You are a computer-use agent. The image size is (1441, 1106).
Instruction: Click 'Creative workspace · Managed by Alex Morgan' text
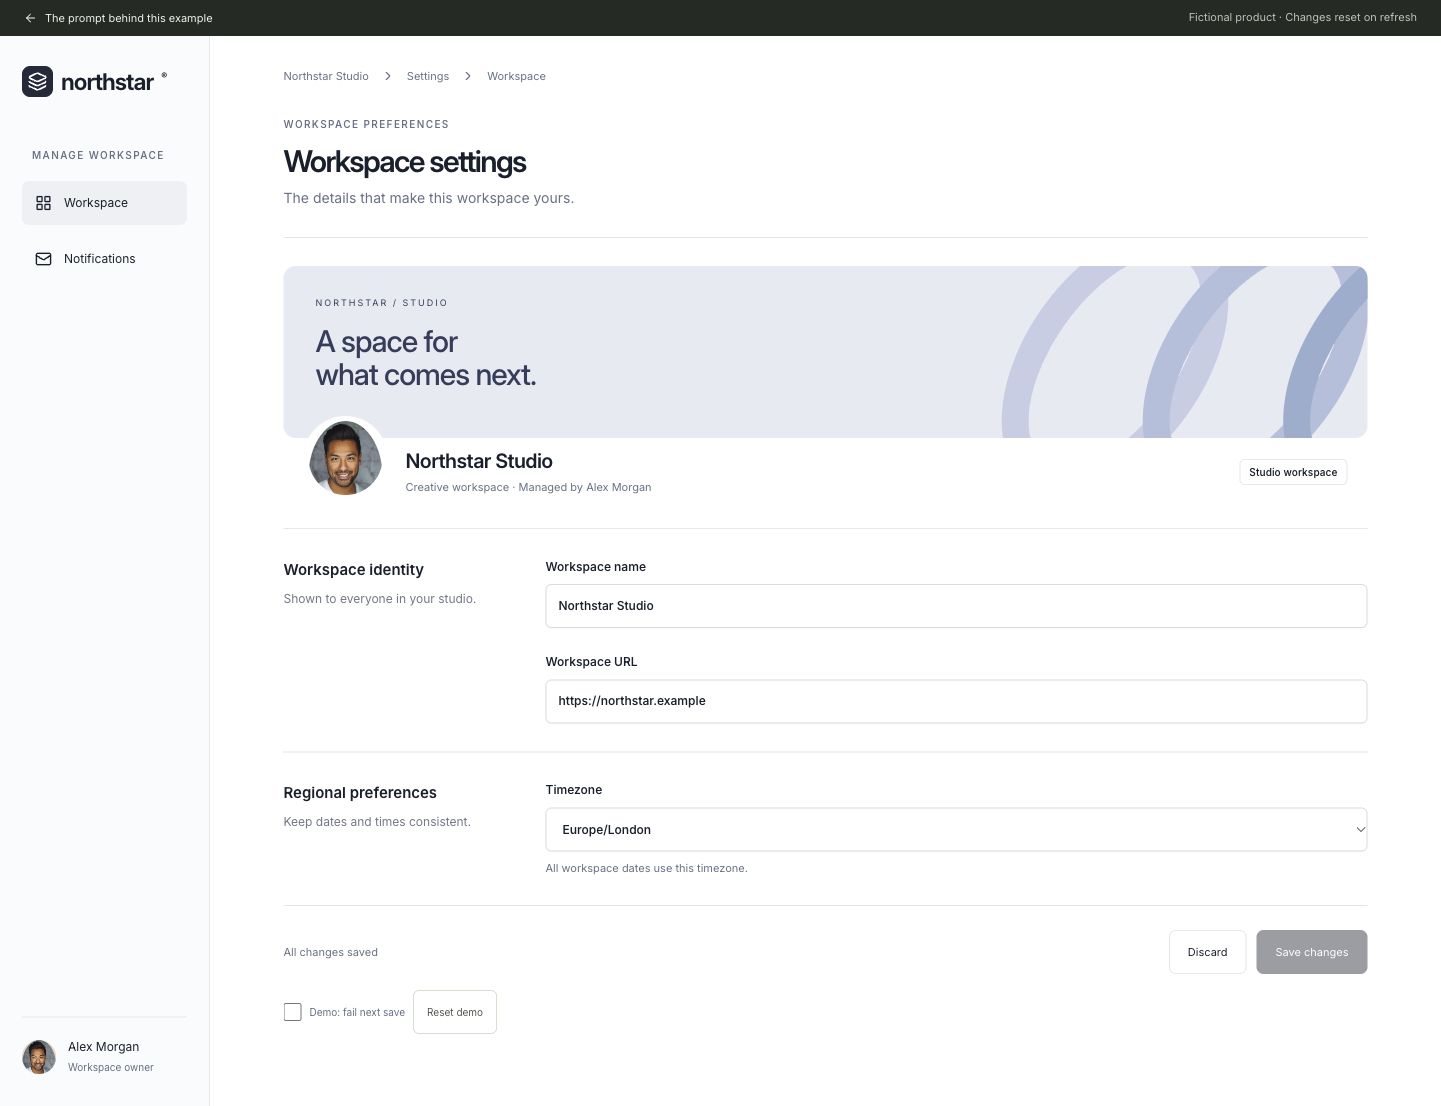[528, 487]
